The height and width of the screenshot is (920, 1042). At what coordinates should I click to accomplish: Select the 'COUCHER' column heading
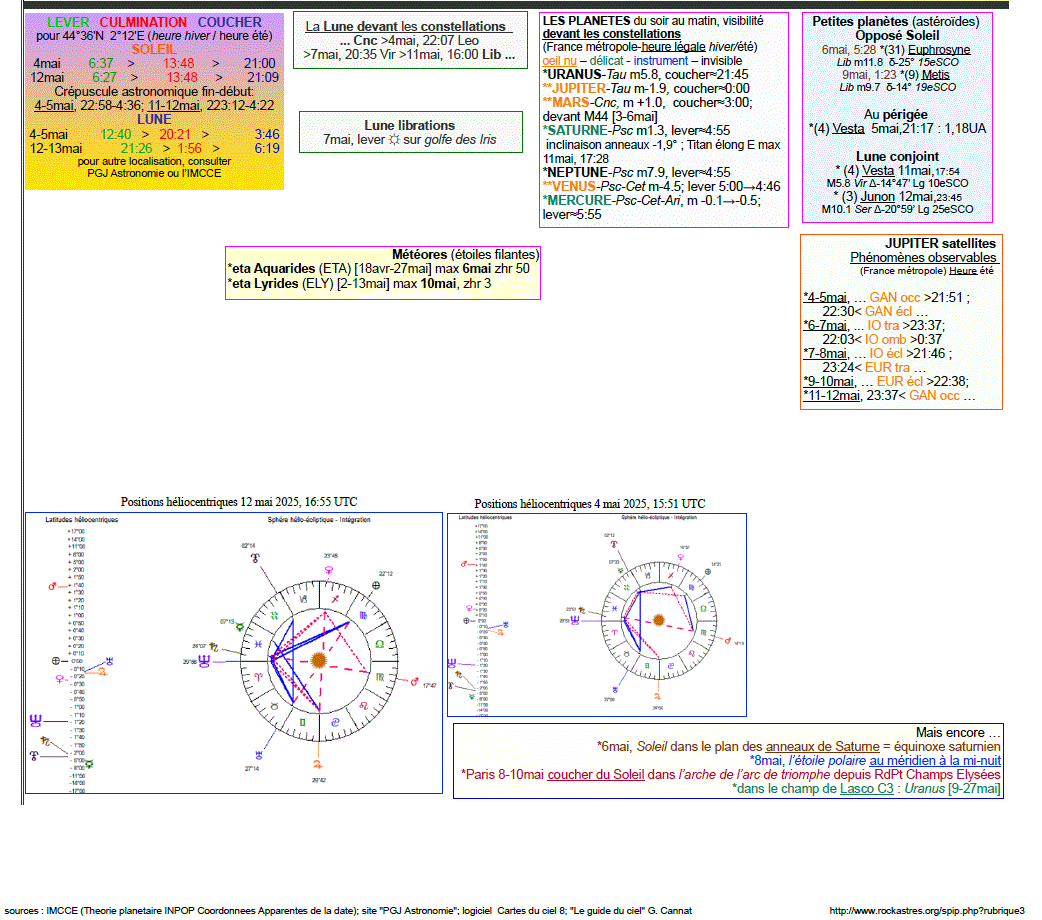pyautogui.click(x=230, y=22)
